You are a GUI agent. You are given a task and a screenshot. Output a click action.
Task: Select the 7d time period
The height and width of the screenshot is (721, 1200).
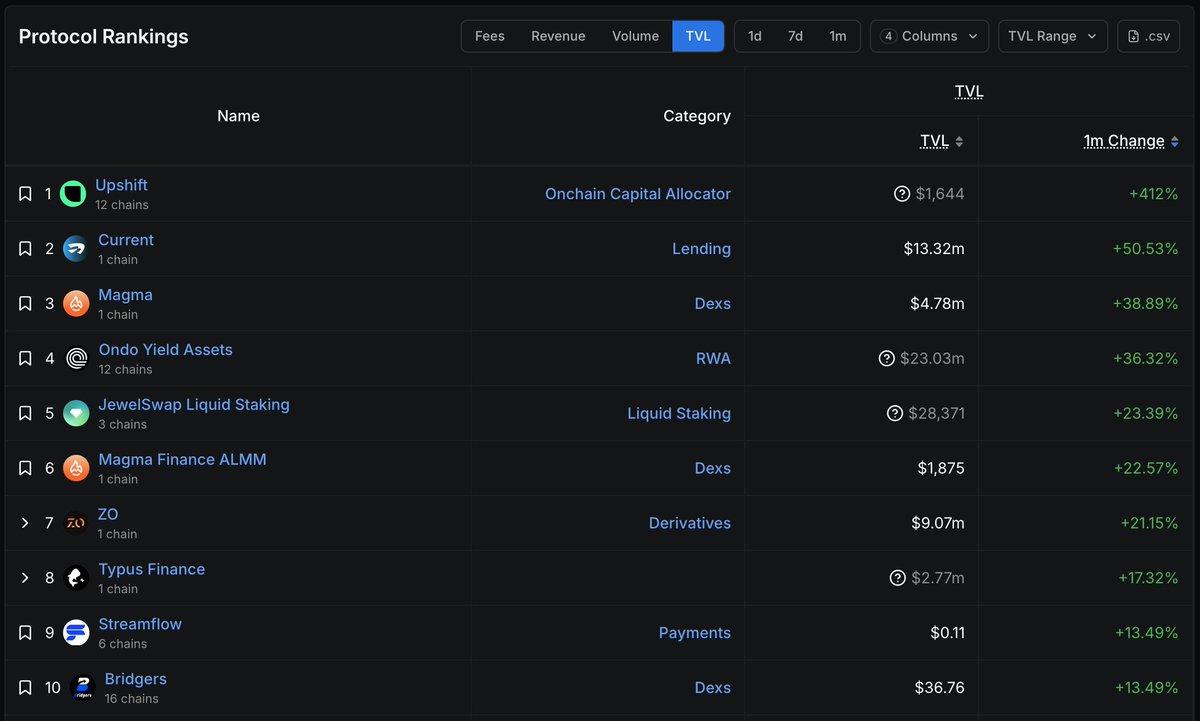[x=795, y=36]
